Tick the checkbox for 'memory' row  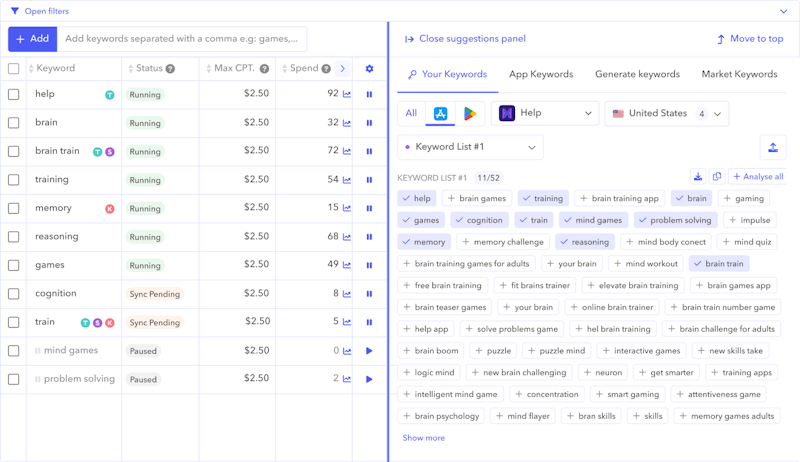coord(14,209)
